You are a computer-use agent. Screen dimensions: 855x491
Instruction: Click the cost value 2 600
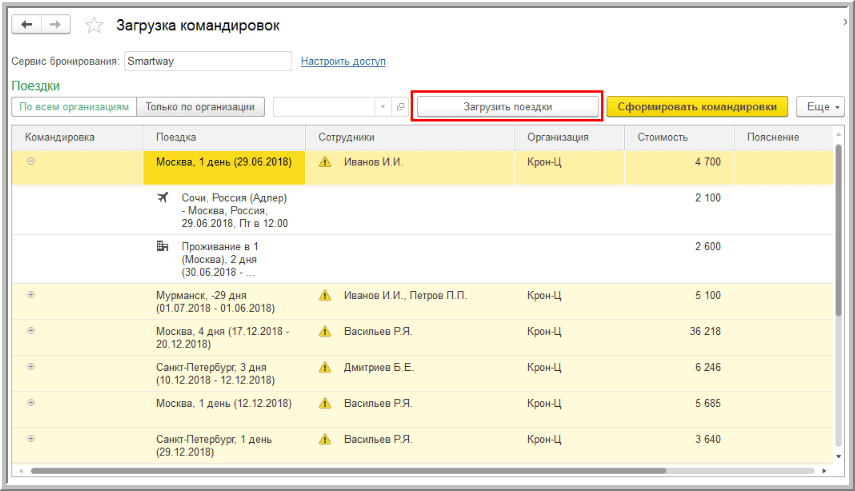pyautogui.click(x=708, y=247)
